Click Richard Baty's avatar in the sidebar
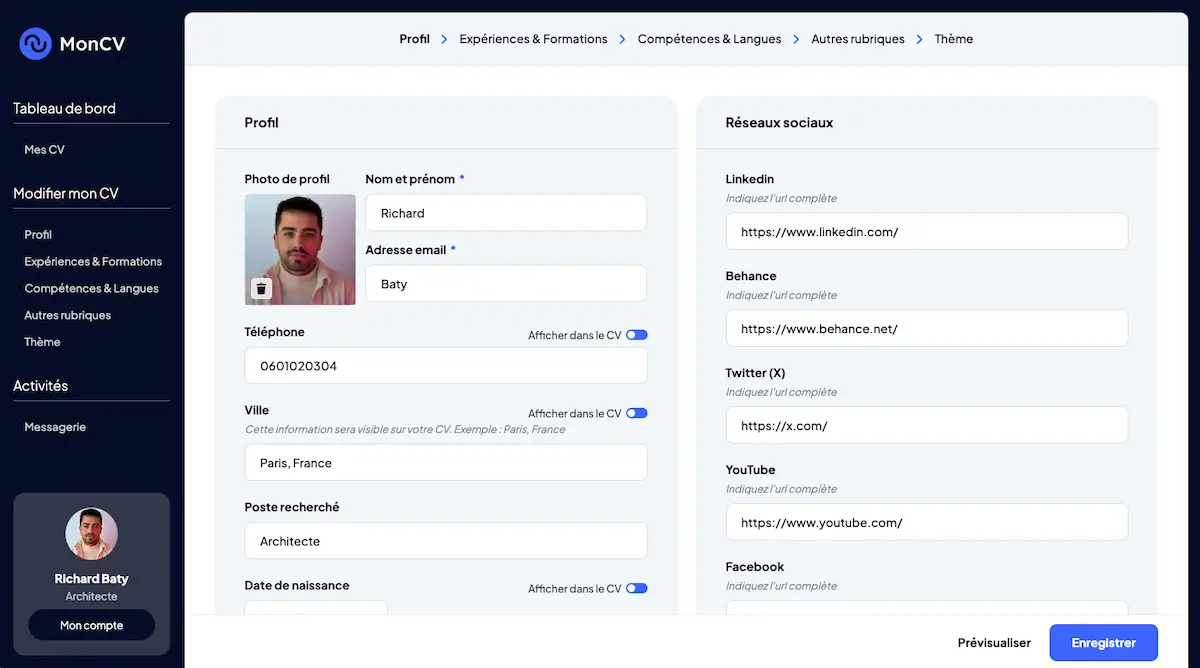This screenshot has height=668, width=1200. pyautogui.click(x=91, y=533)
